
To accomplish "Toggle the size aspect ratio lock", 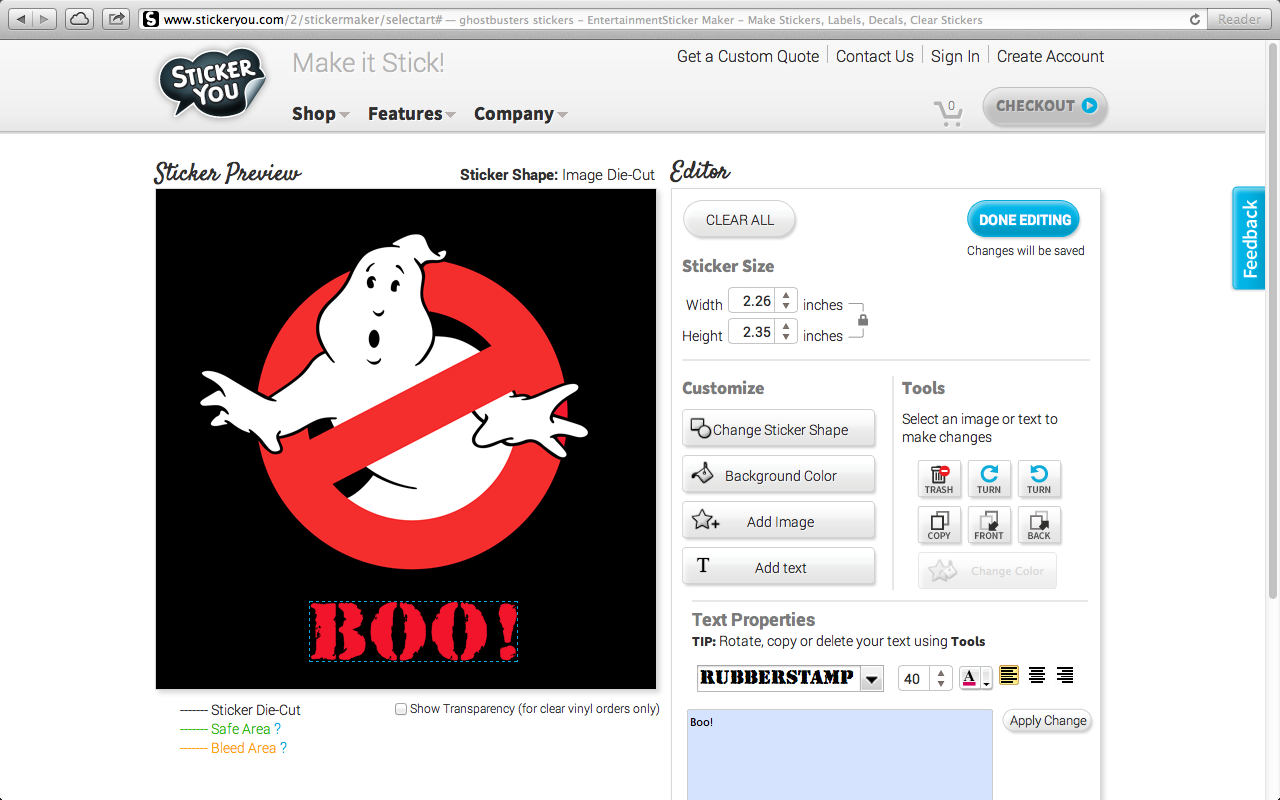I will click(863, 320).
